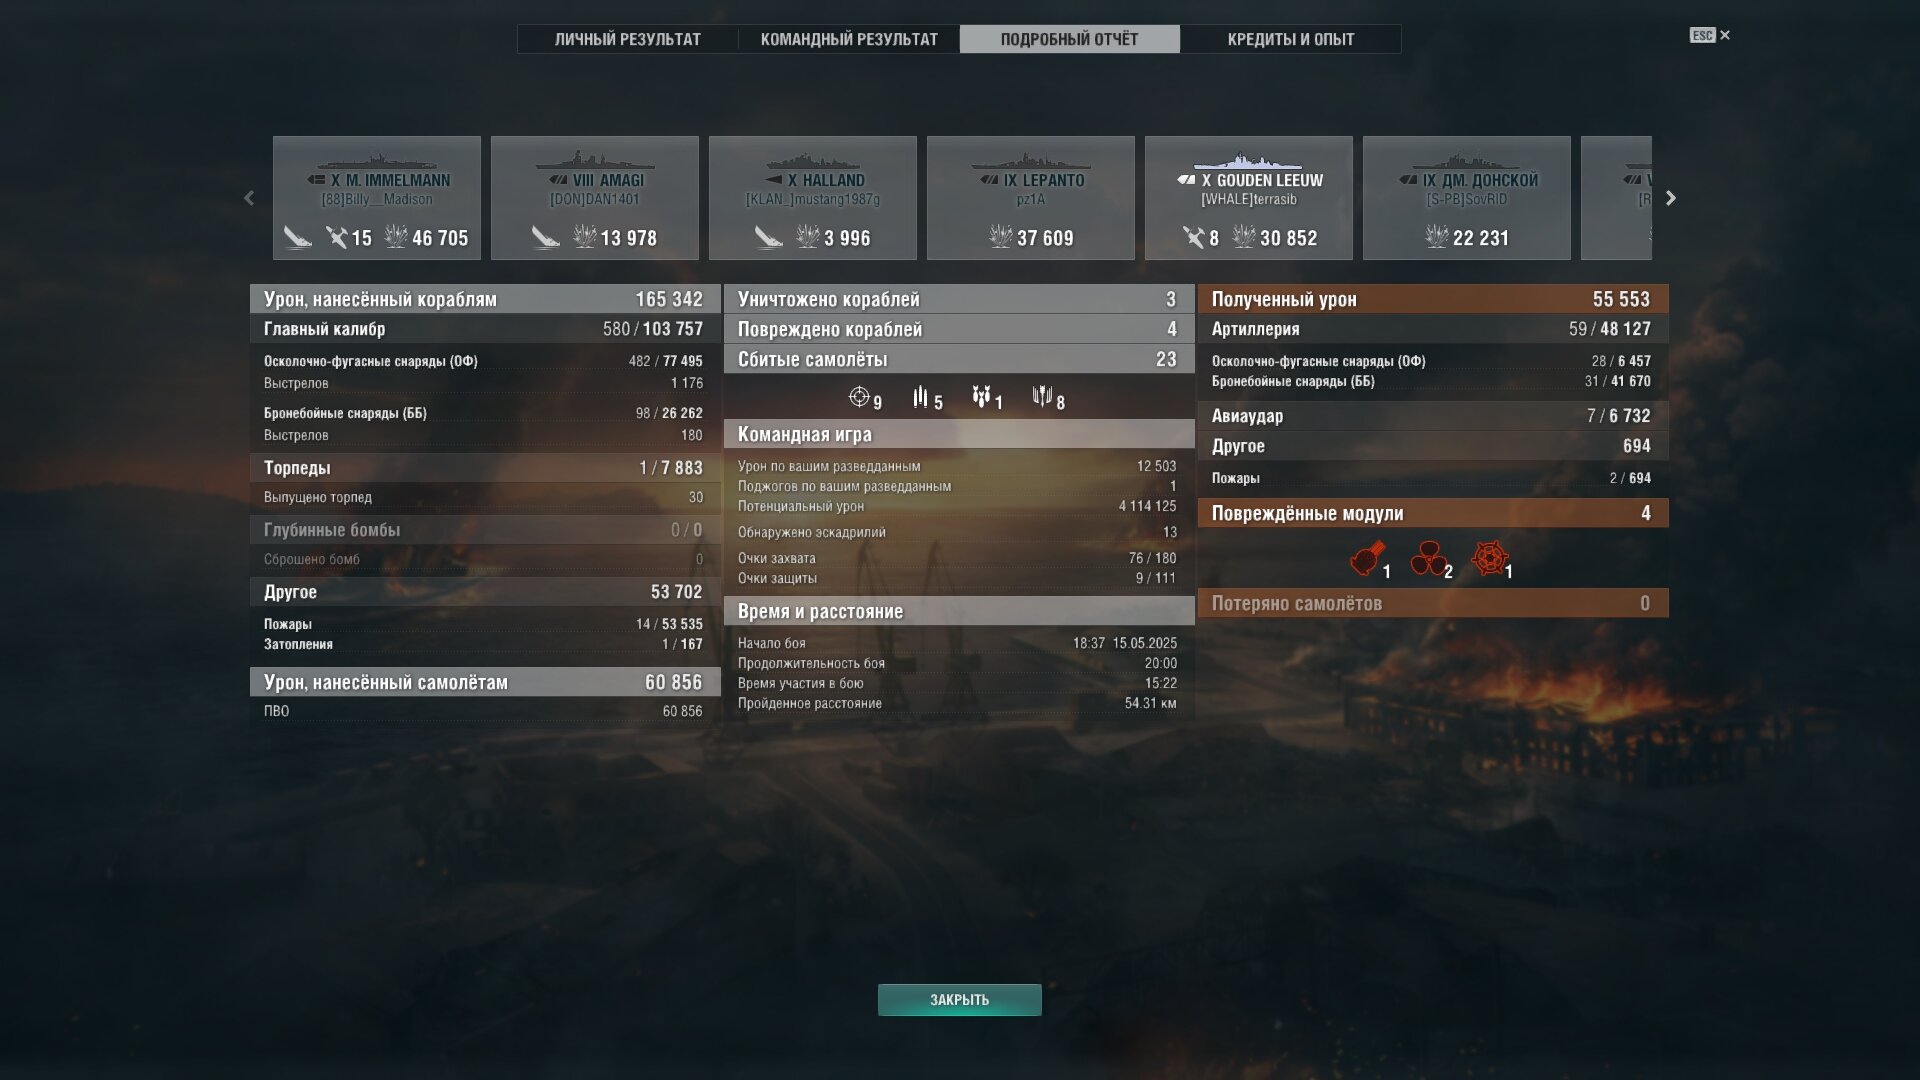This screenshot has width=1920, height=1080.
Task: Click the damaged steering gear module icon
Action: [1490, 558]
